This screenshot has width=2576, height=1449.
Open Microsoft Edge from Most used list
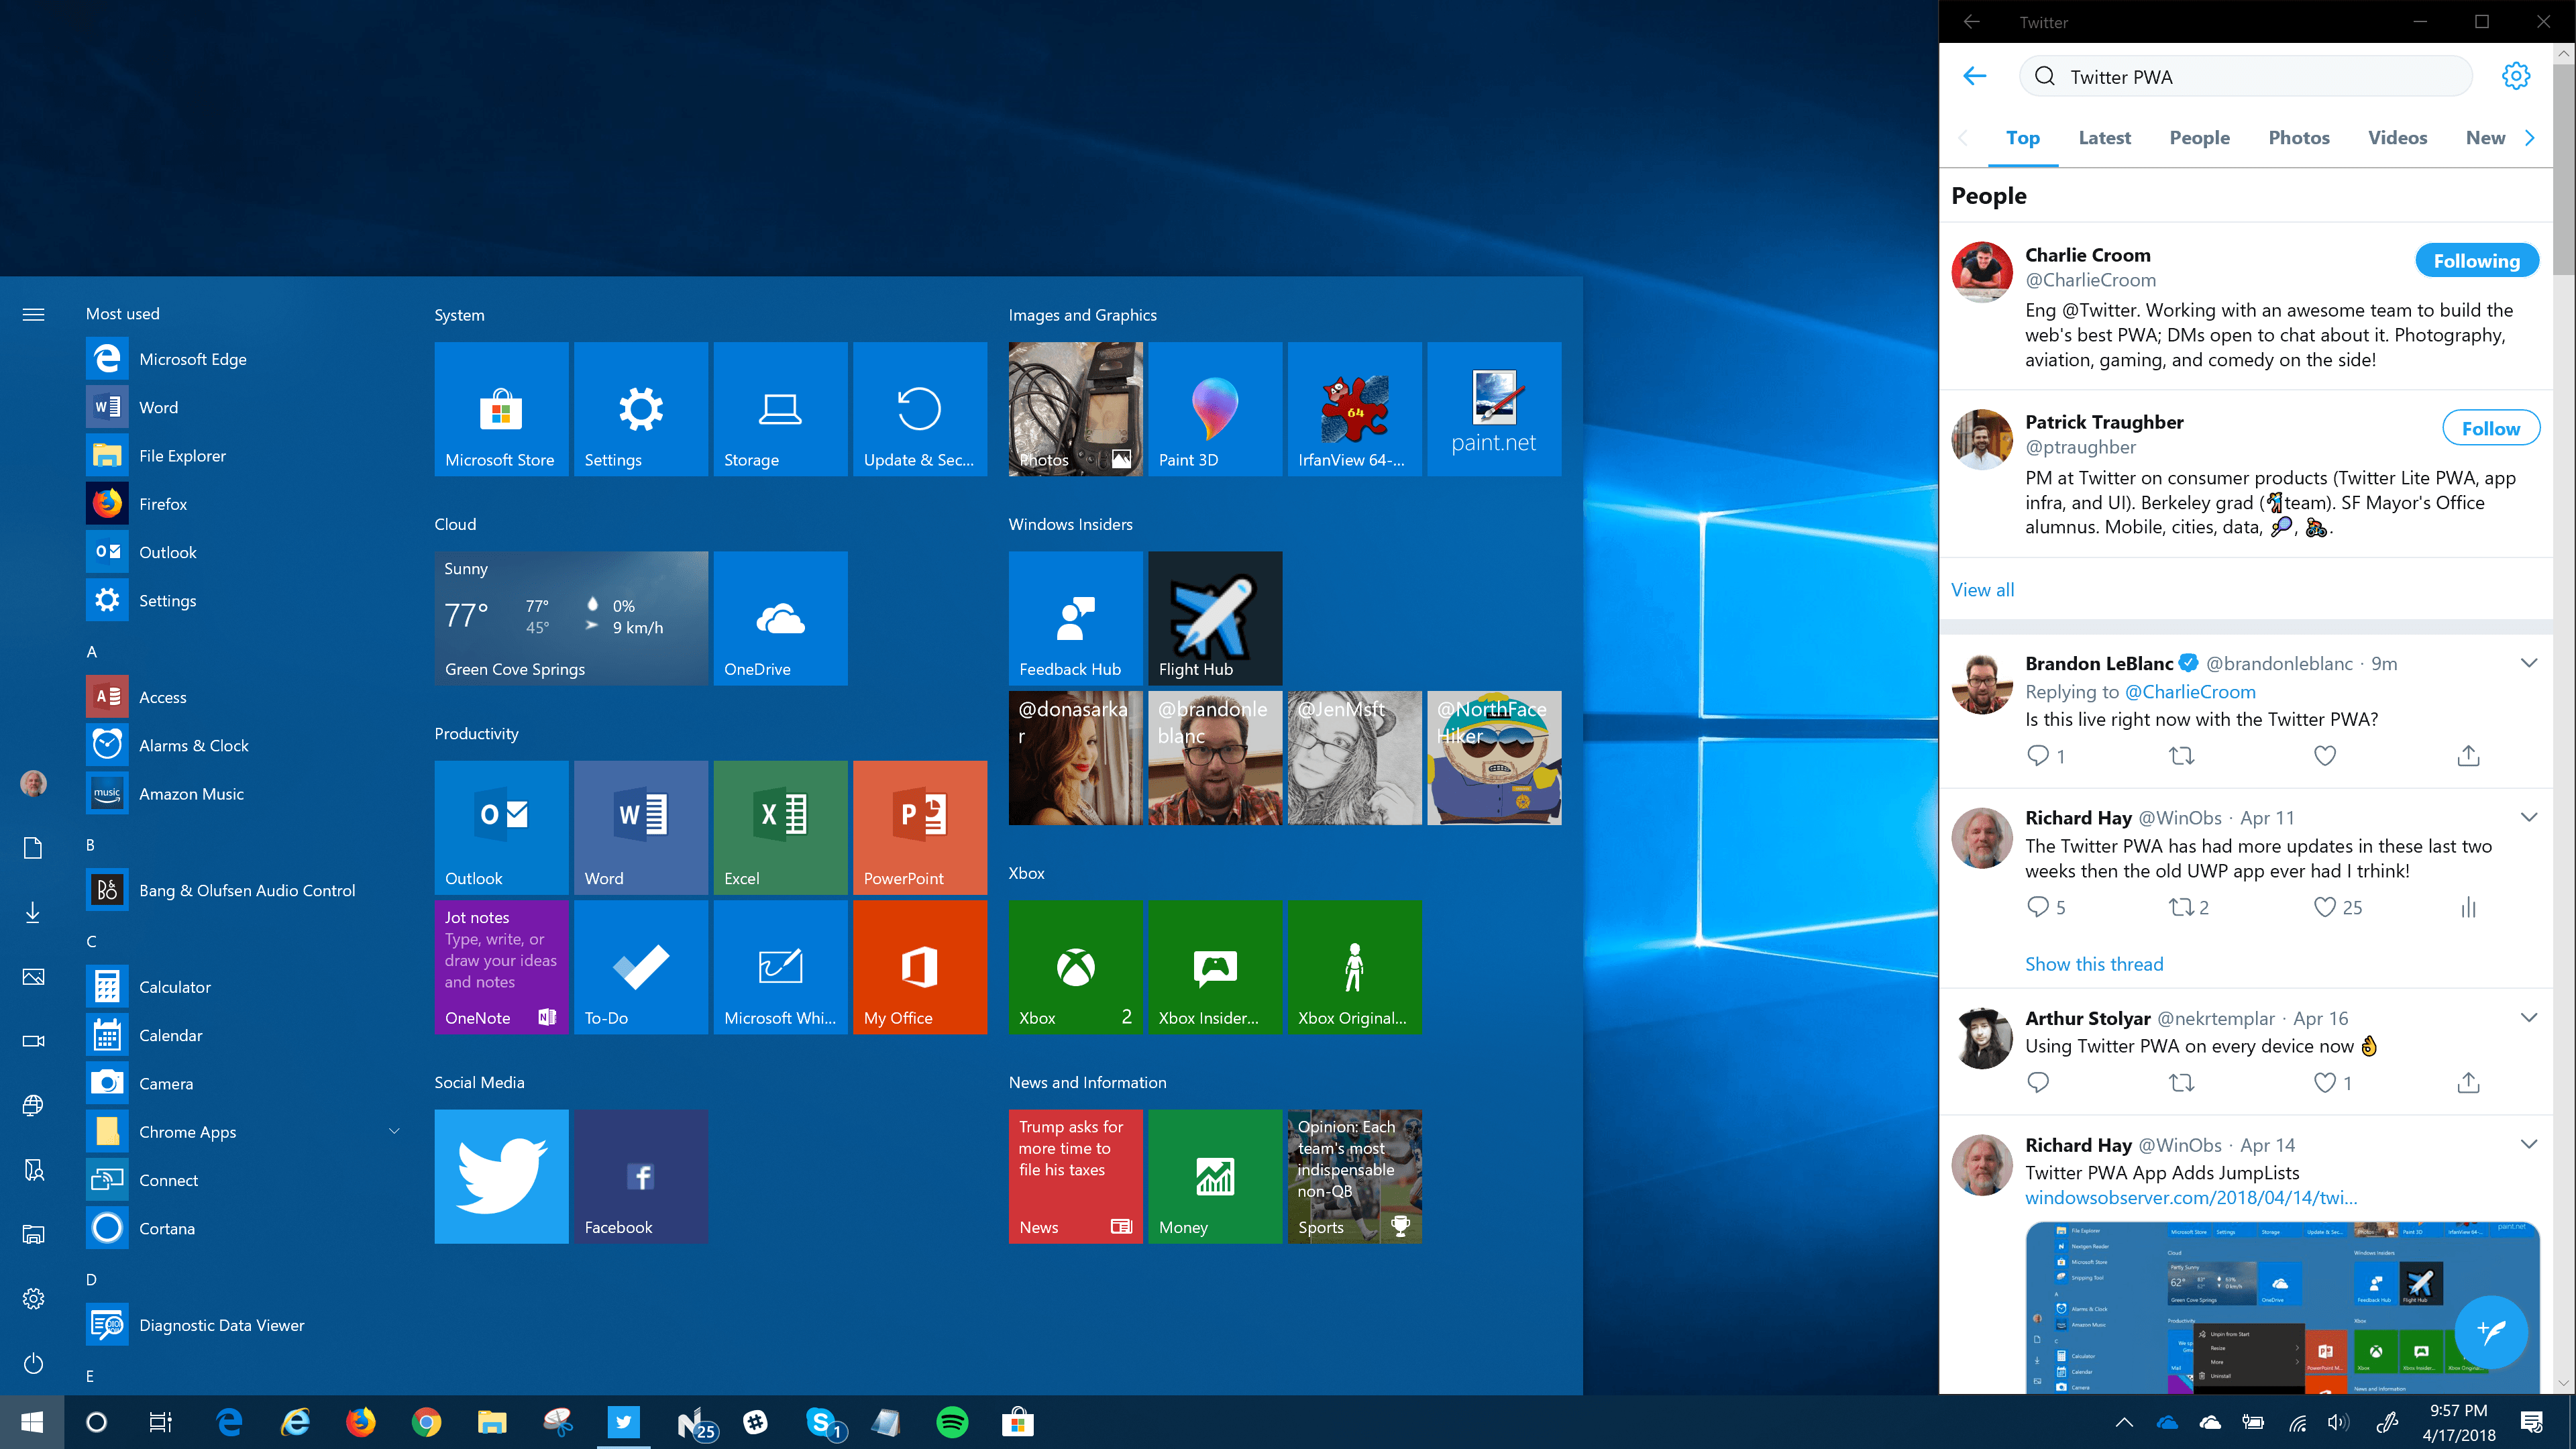[x=243, y=359]
